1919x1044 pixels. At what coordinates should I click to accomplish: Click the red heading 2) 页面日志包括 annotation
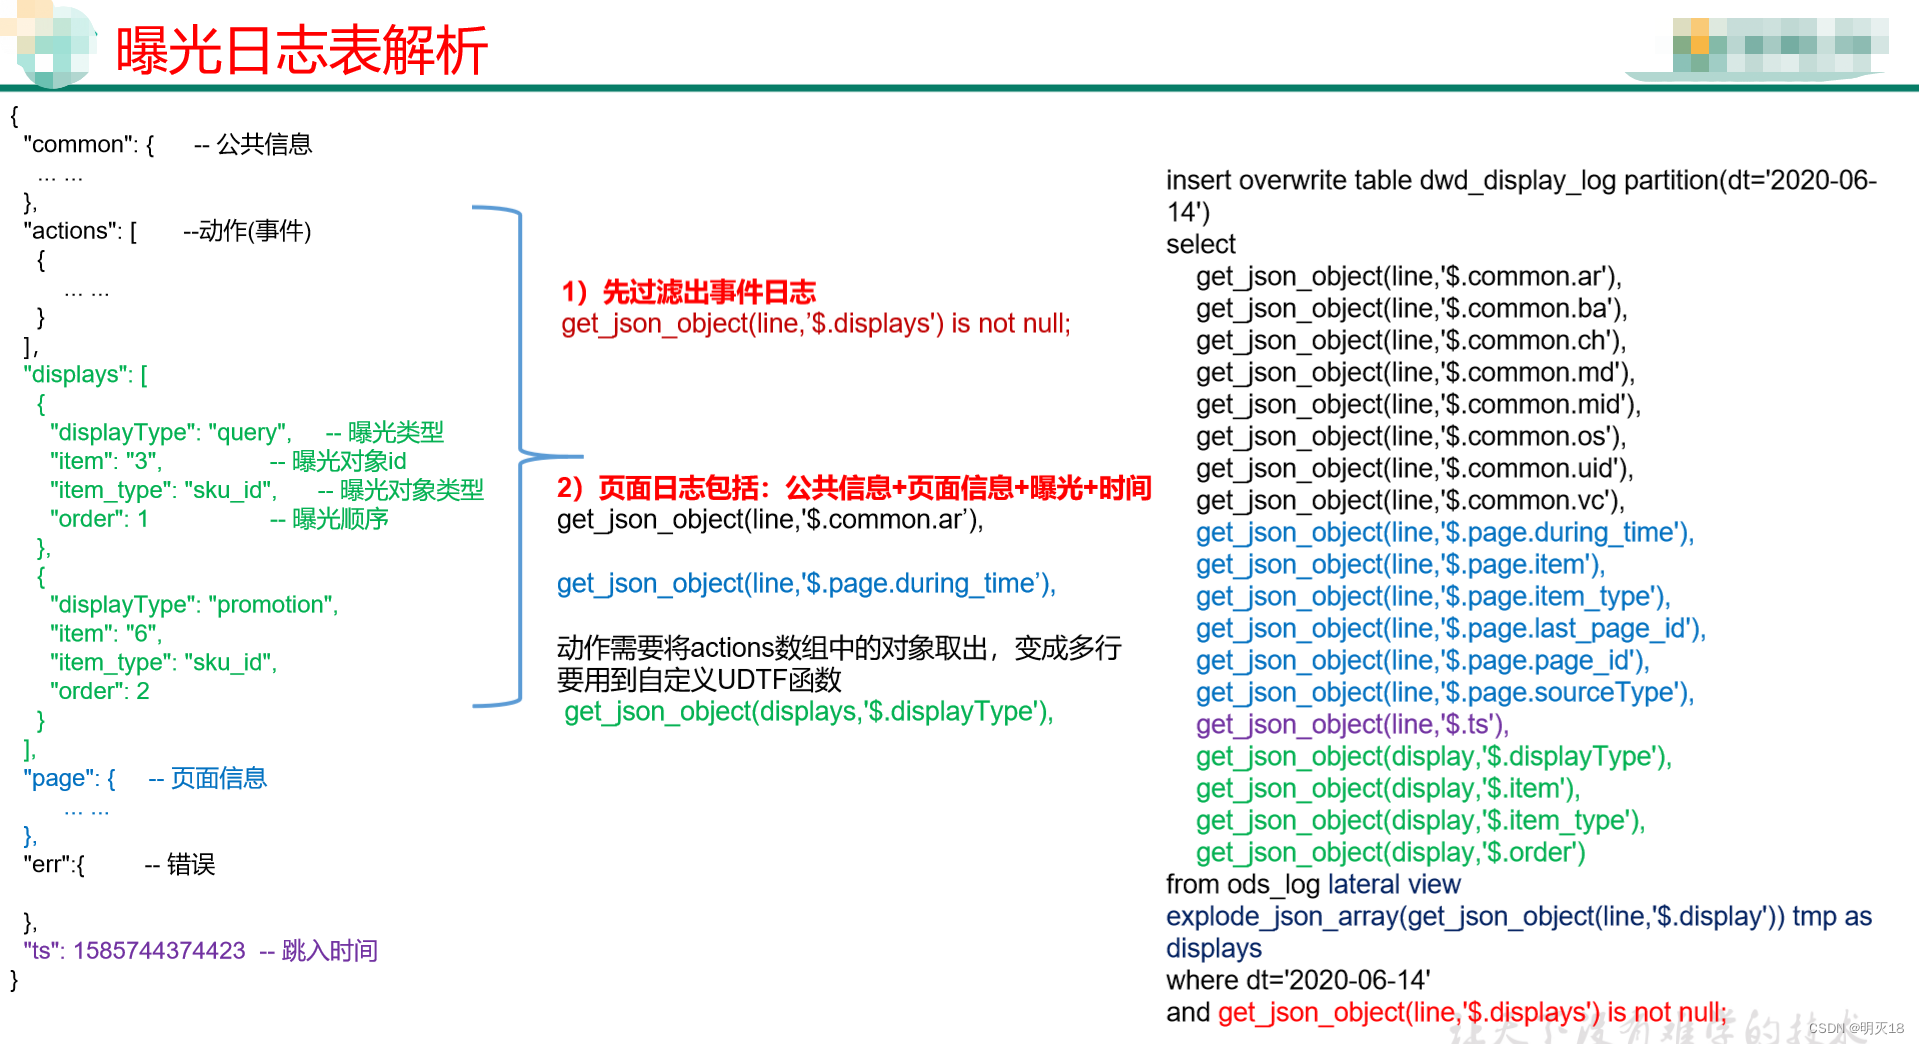853,488
